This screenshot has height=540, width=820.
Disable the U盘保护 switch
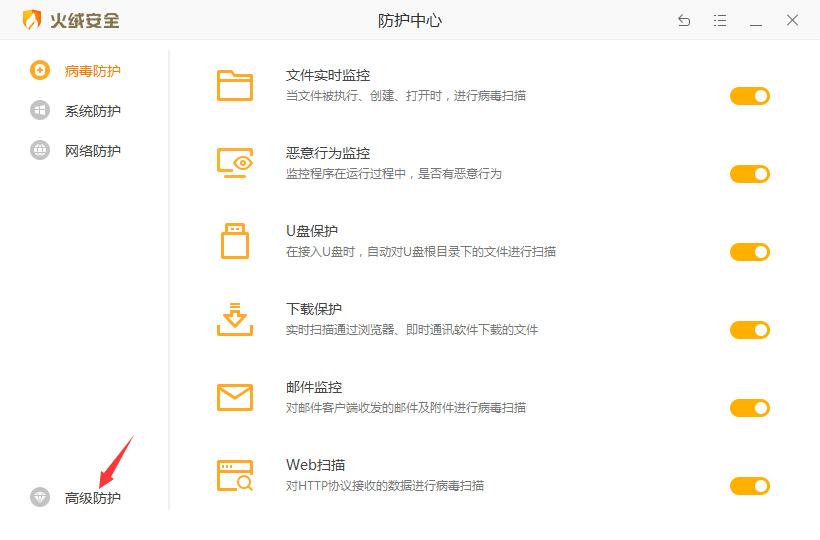coord(750,252)
